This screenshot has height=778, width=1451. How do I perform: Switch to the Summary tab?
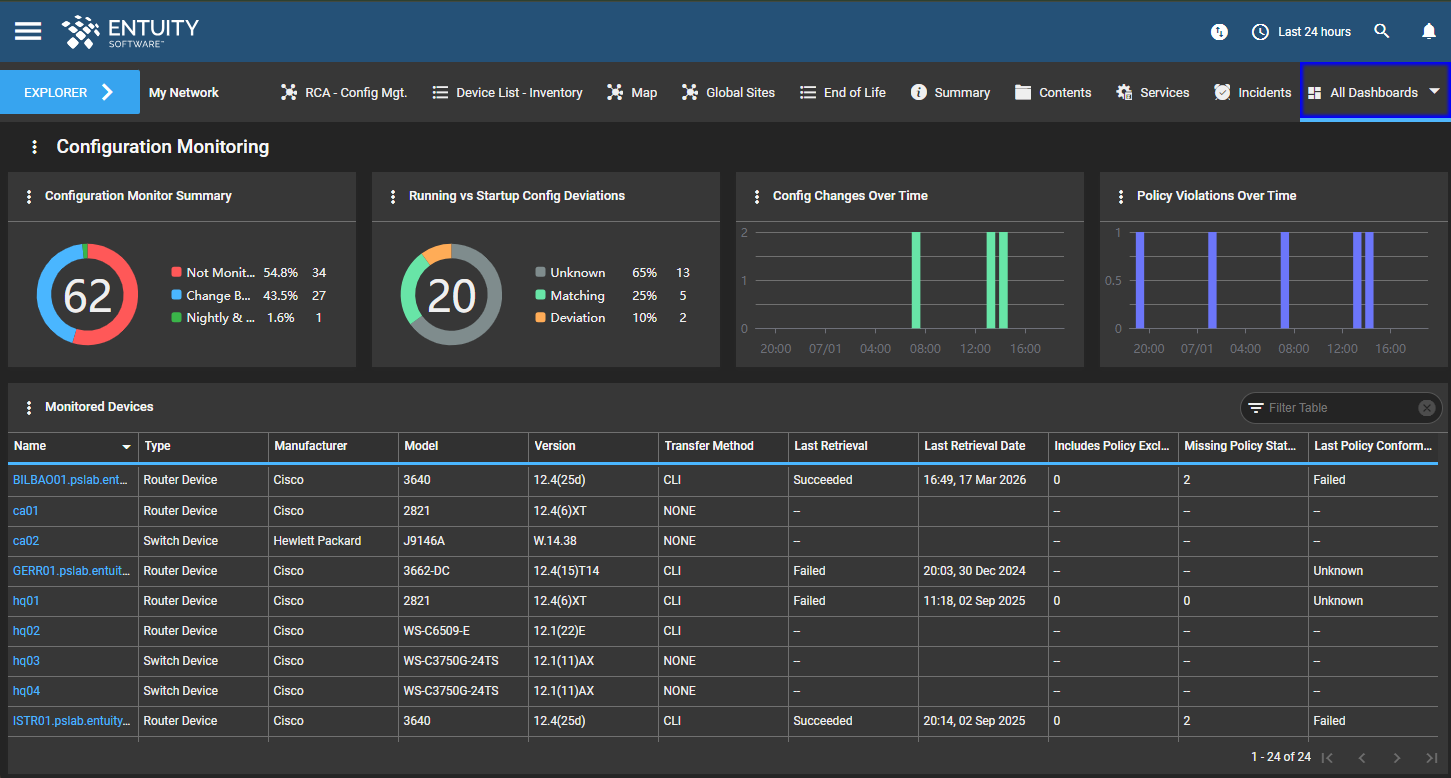pos(950,92)
